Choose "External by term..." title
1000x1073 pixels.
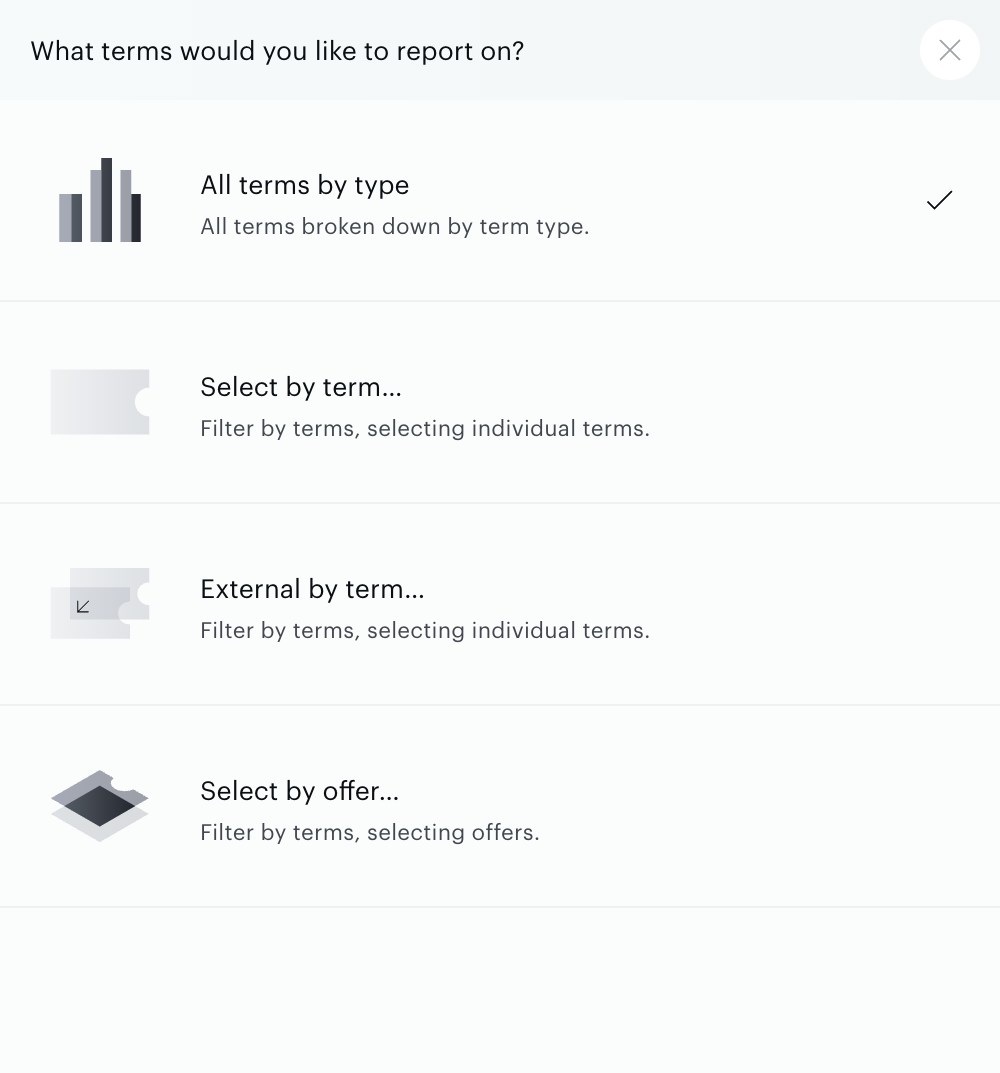[x=312, y=589]
